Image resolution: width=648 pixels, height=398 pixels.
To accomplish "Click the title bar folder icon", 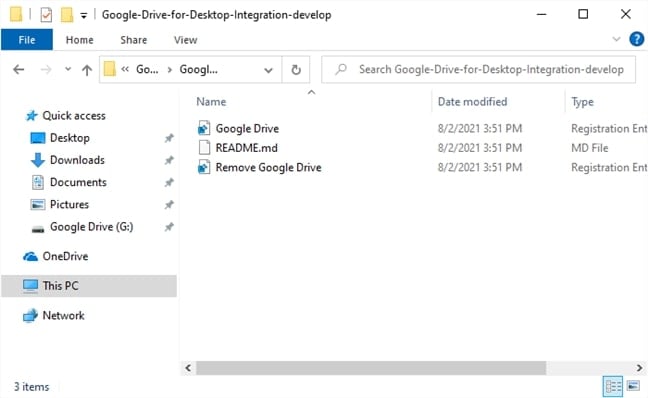I will (16, 14).
